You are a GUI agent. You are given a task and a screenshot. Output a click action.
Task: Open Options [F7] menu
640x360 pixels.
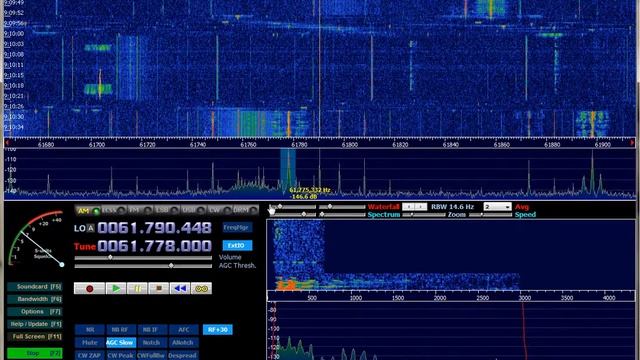tap(35, 312)
